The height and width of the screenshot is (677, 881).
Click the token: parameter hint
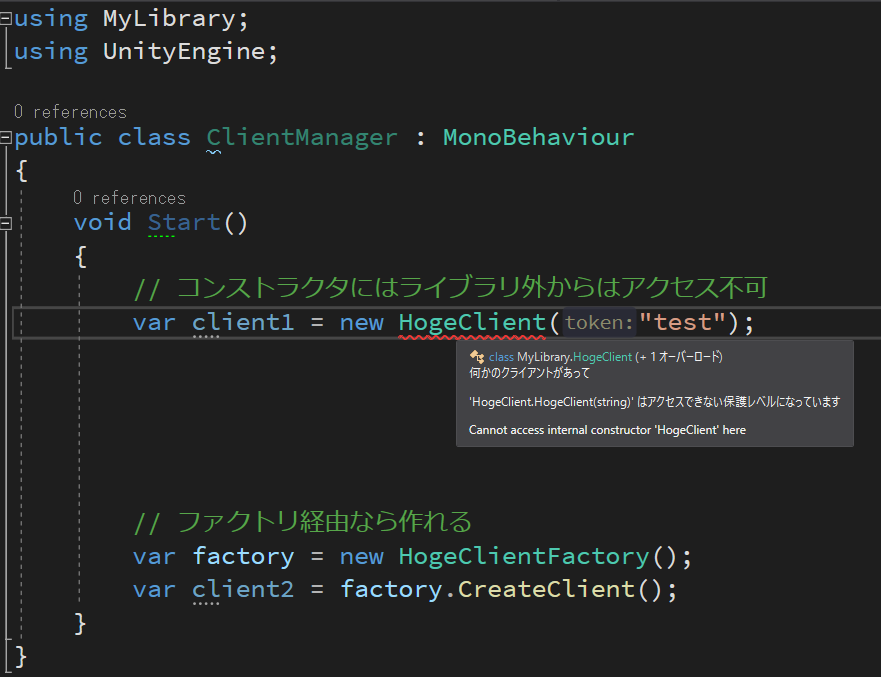[x=599, y=322]
